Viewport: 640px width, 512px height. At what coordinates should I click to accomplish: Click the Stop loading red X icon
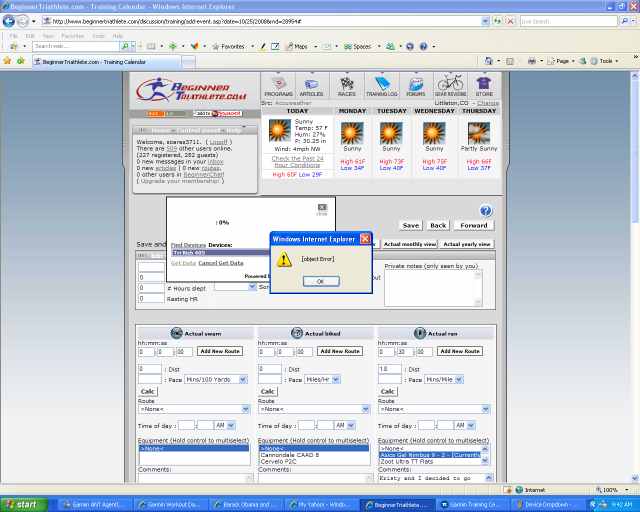(510, 21)
